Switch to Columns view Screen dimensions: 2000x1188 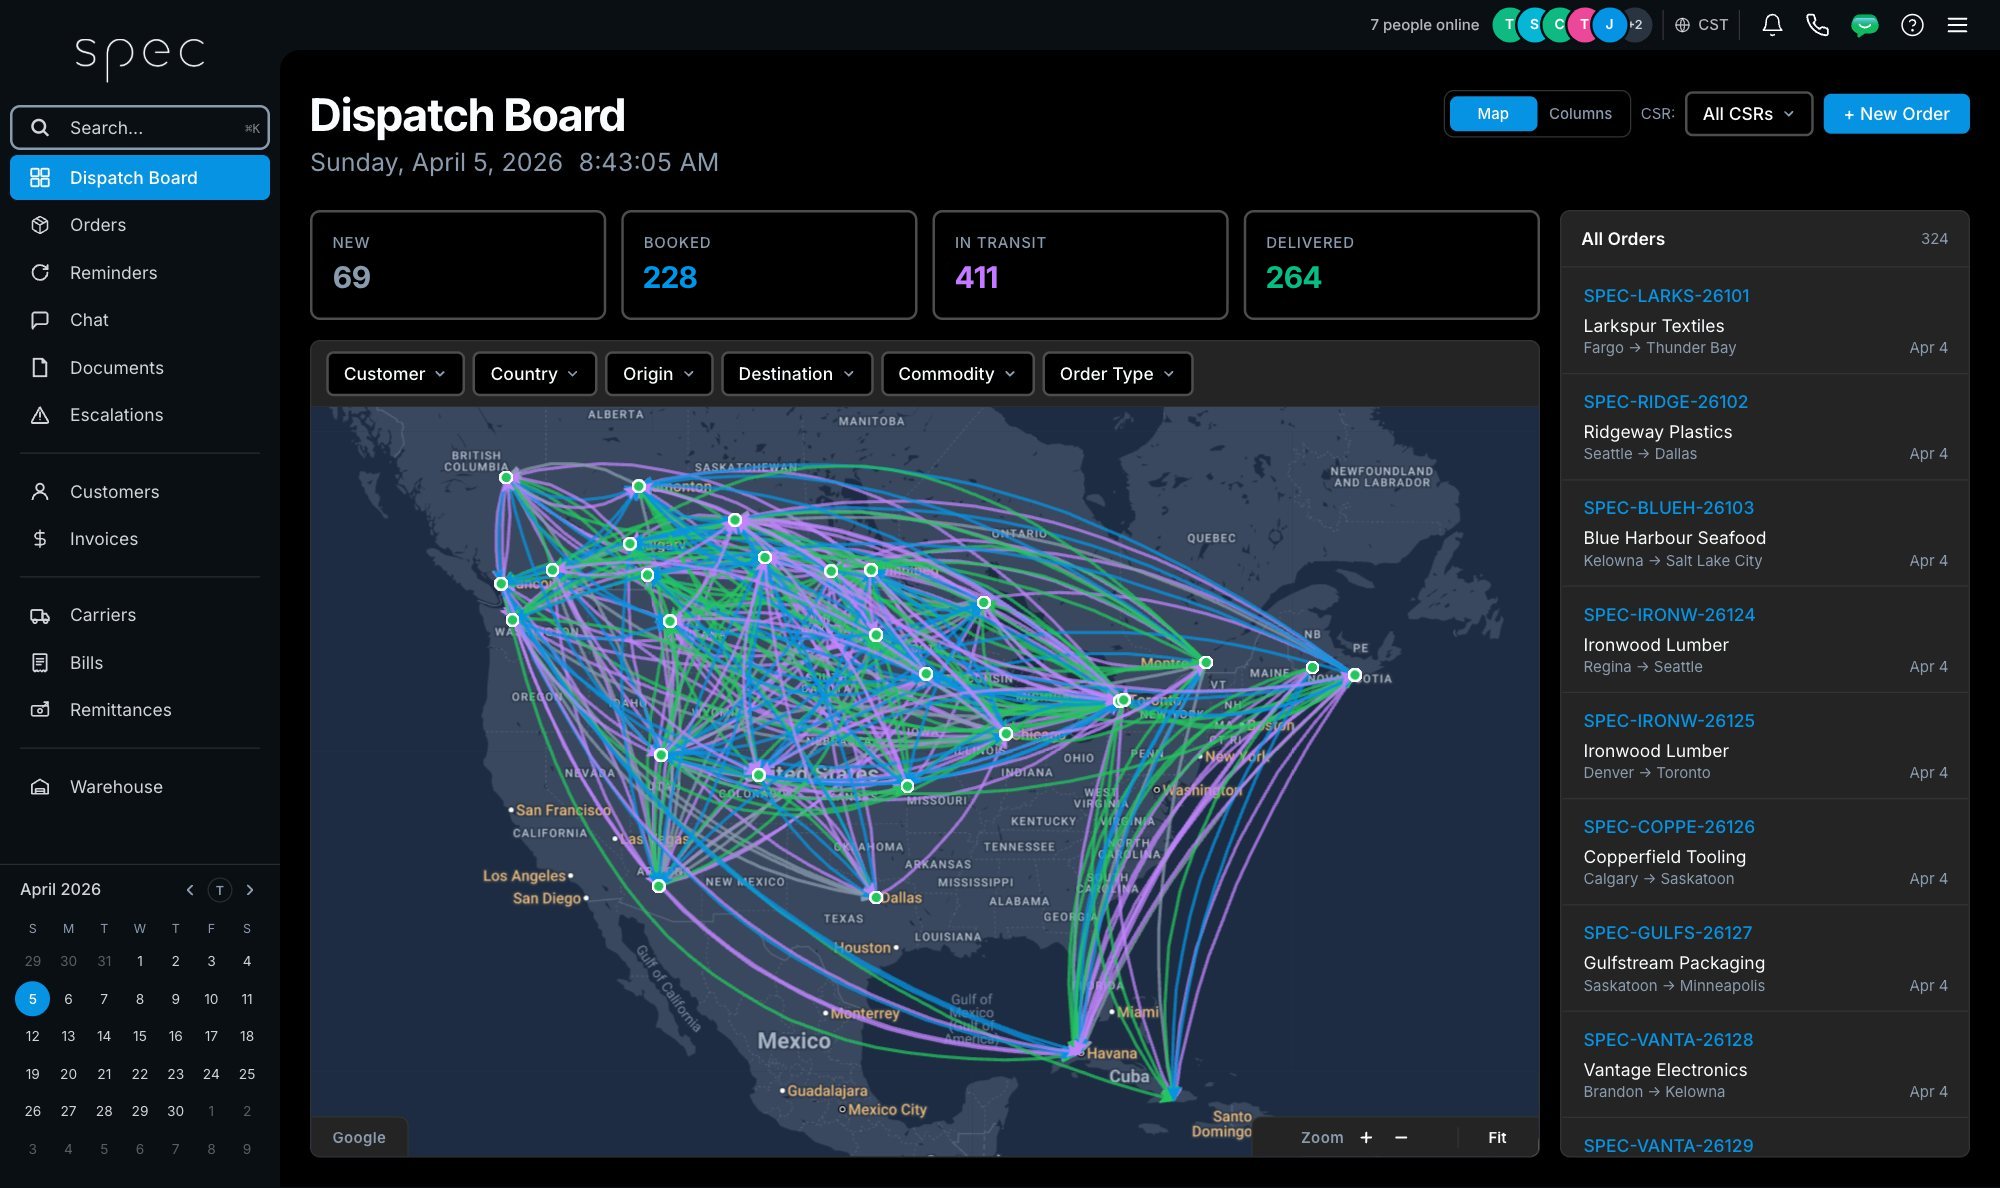pos(1580,114)
